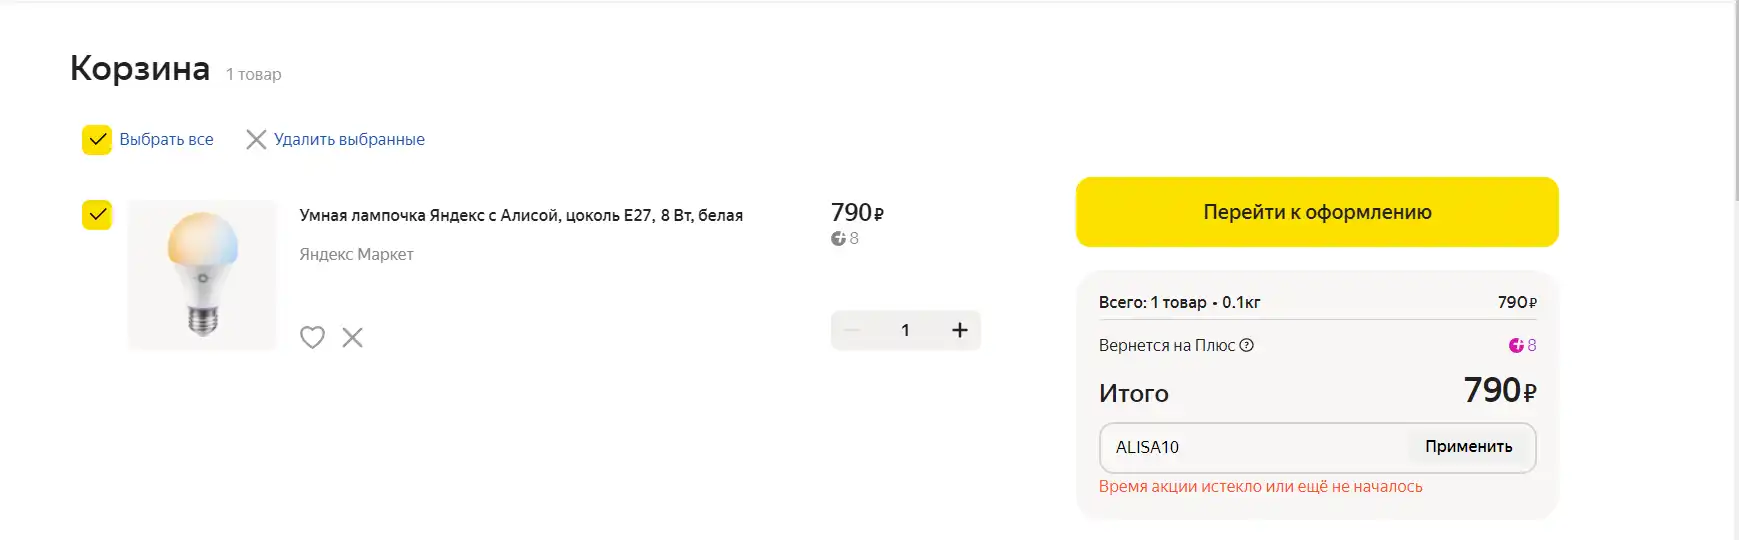Click the Яндекс Маркет seller name
Viewport: 1739px width, 540px height.
click(356, 254)
